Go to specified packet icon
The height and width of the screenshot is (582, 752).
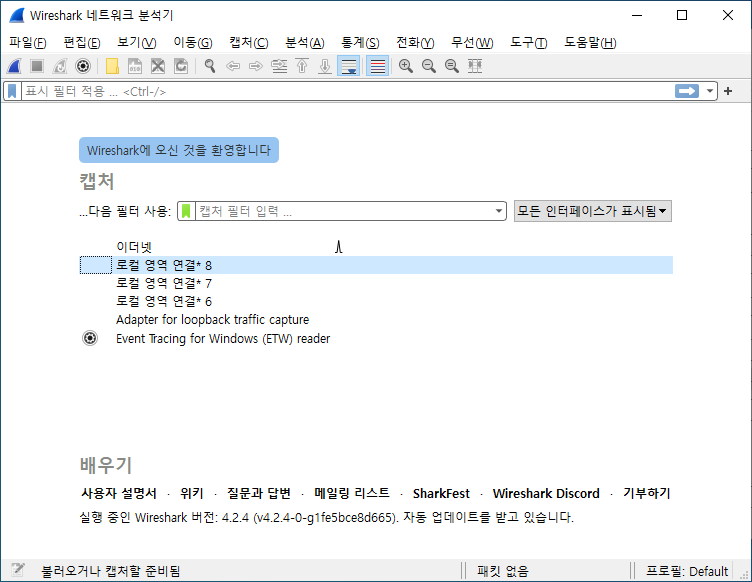(279, 66)
